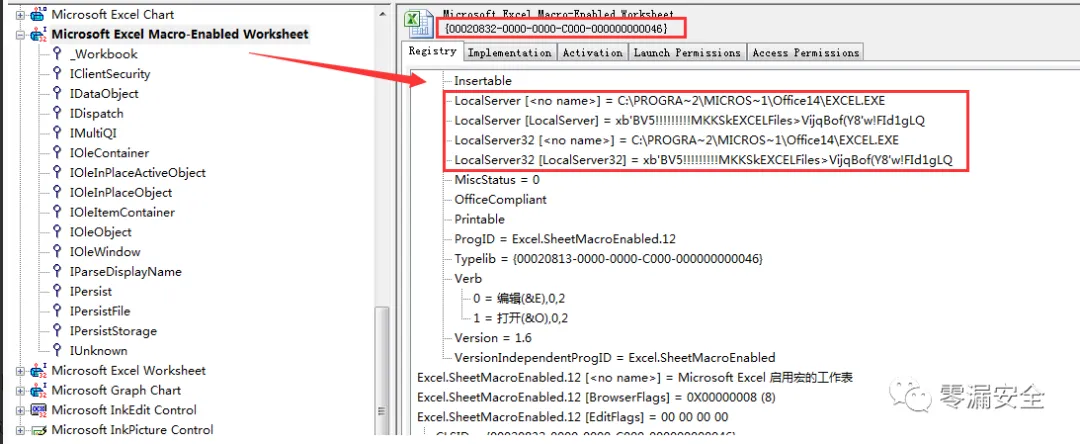Click the interface icon beside IUnknown

57,351
